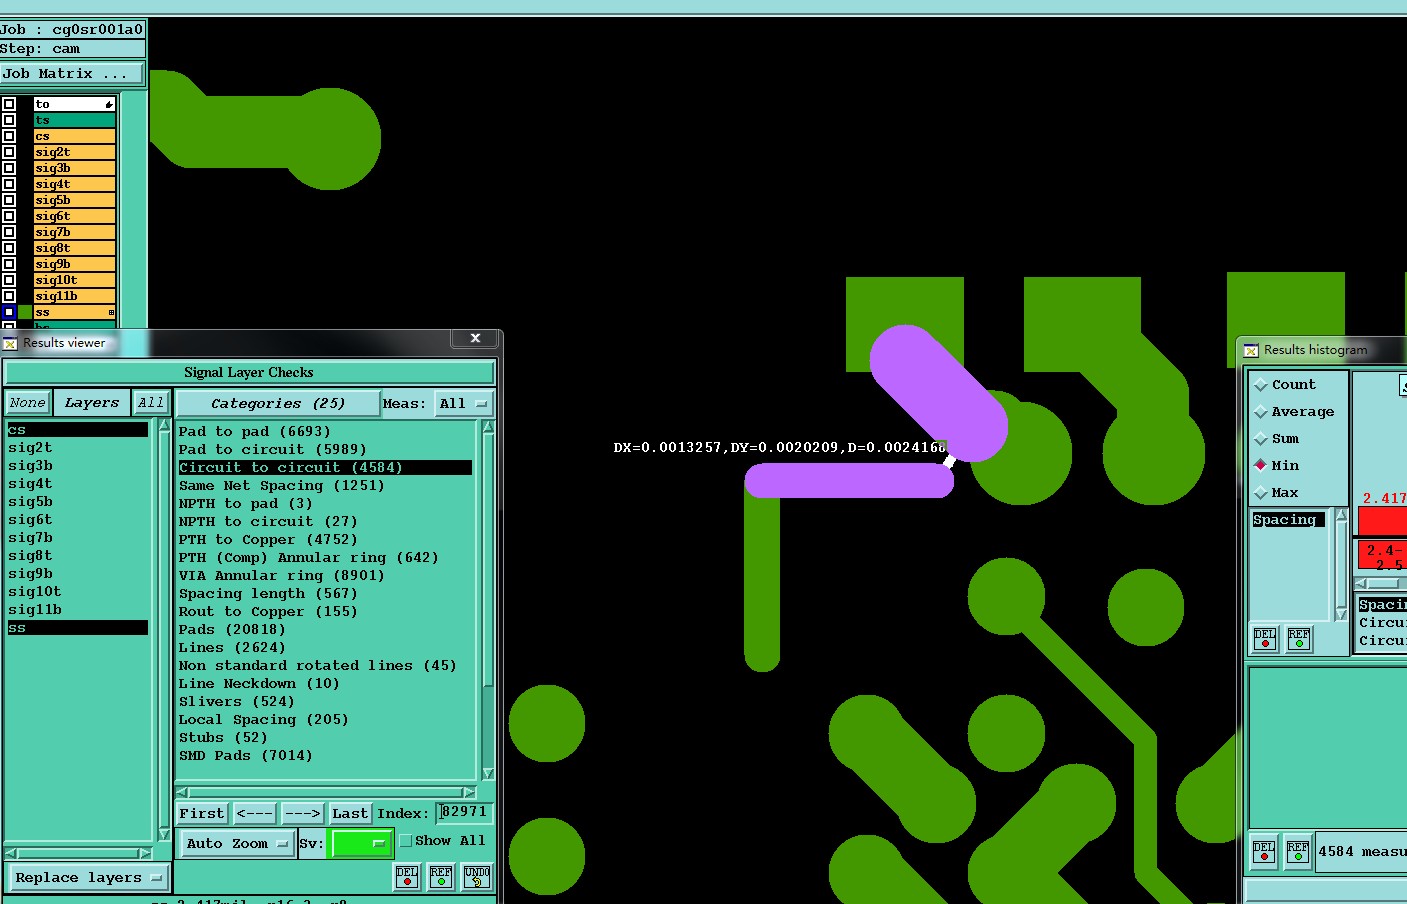Click the UNDO icon in Results viewer
Screen dimensions: 1407x904
click(x=477, y=876)
